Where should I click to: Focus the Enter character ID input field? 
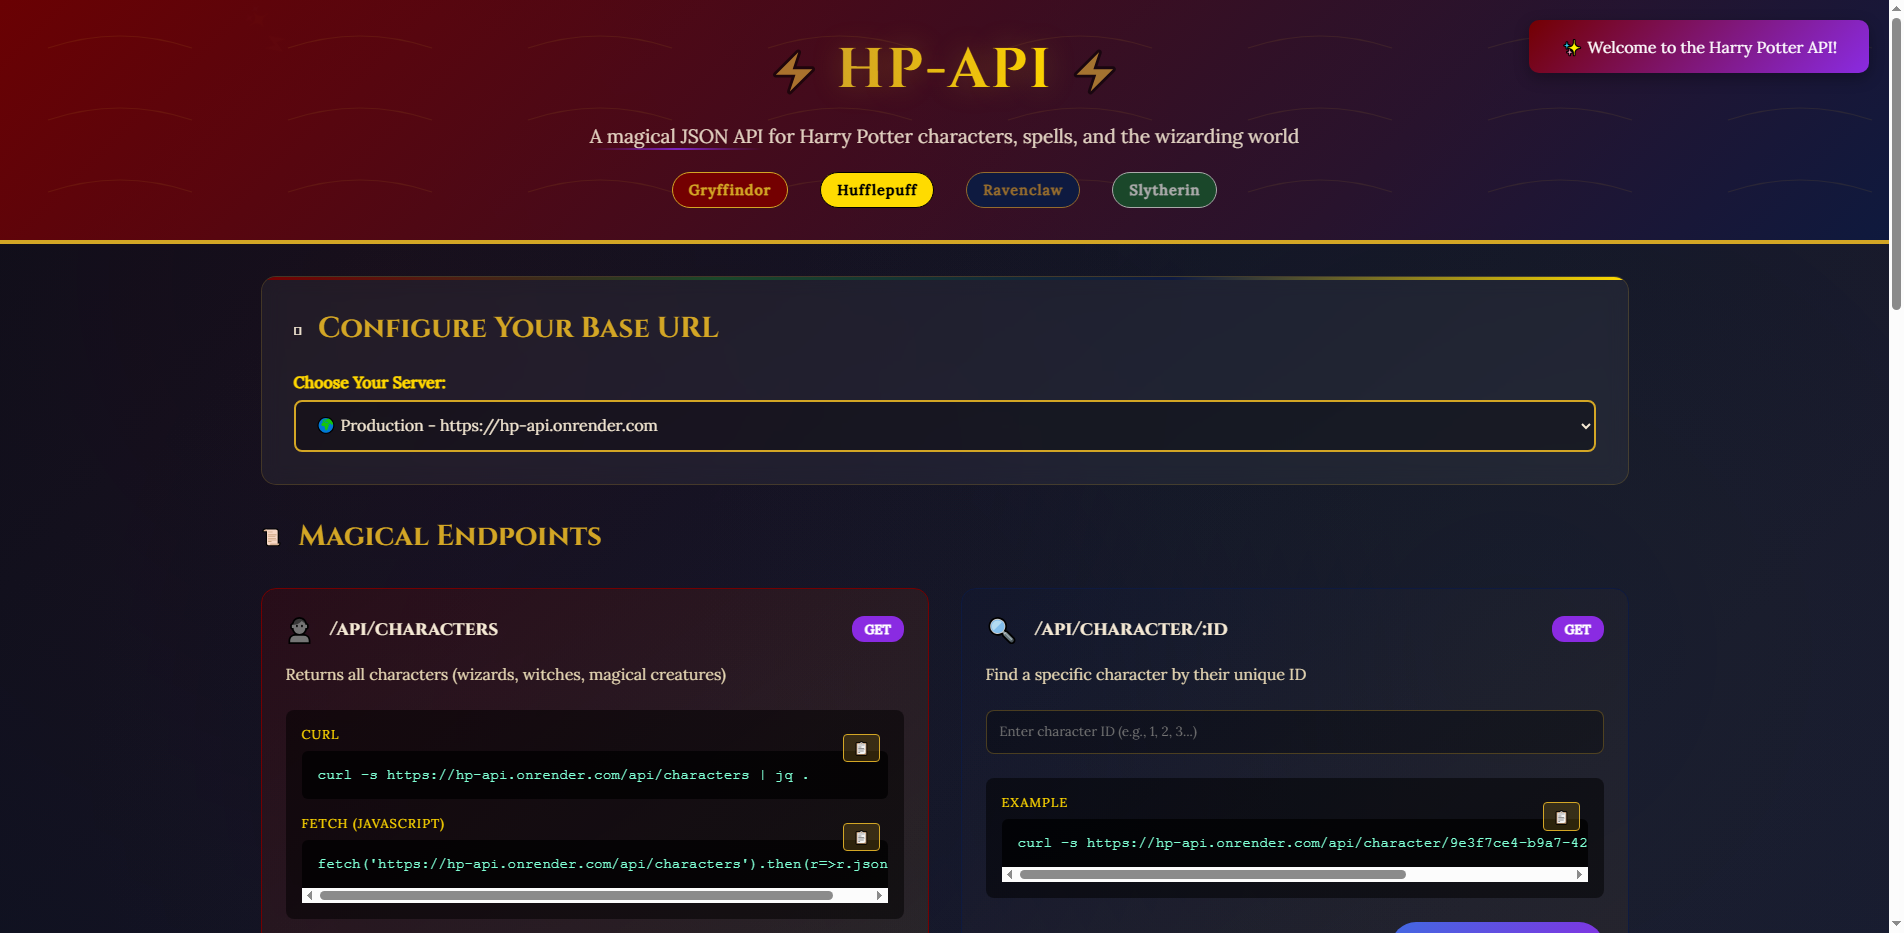[x=1293, y=731]
